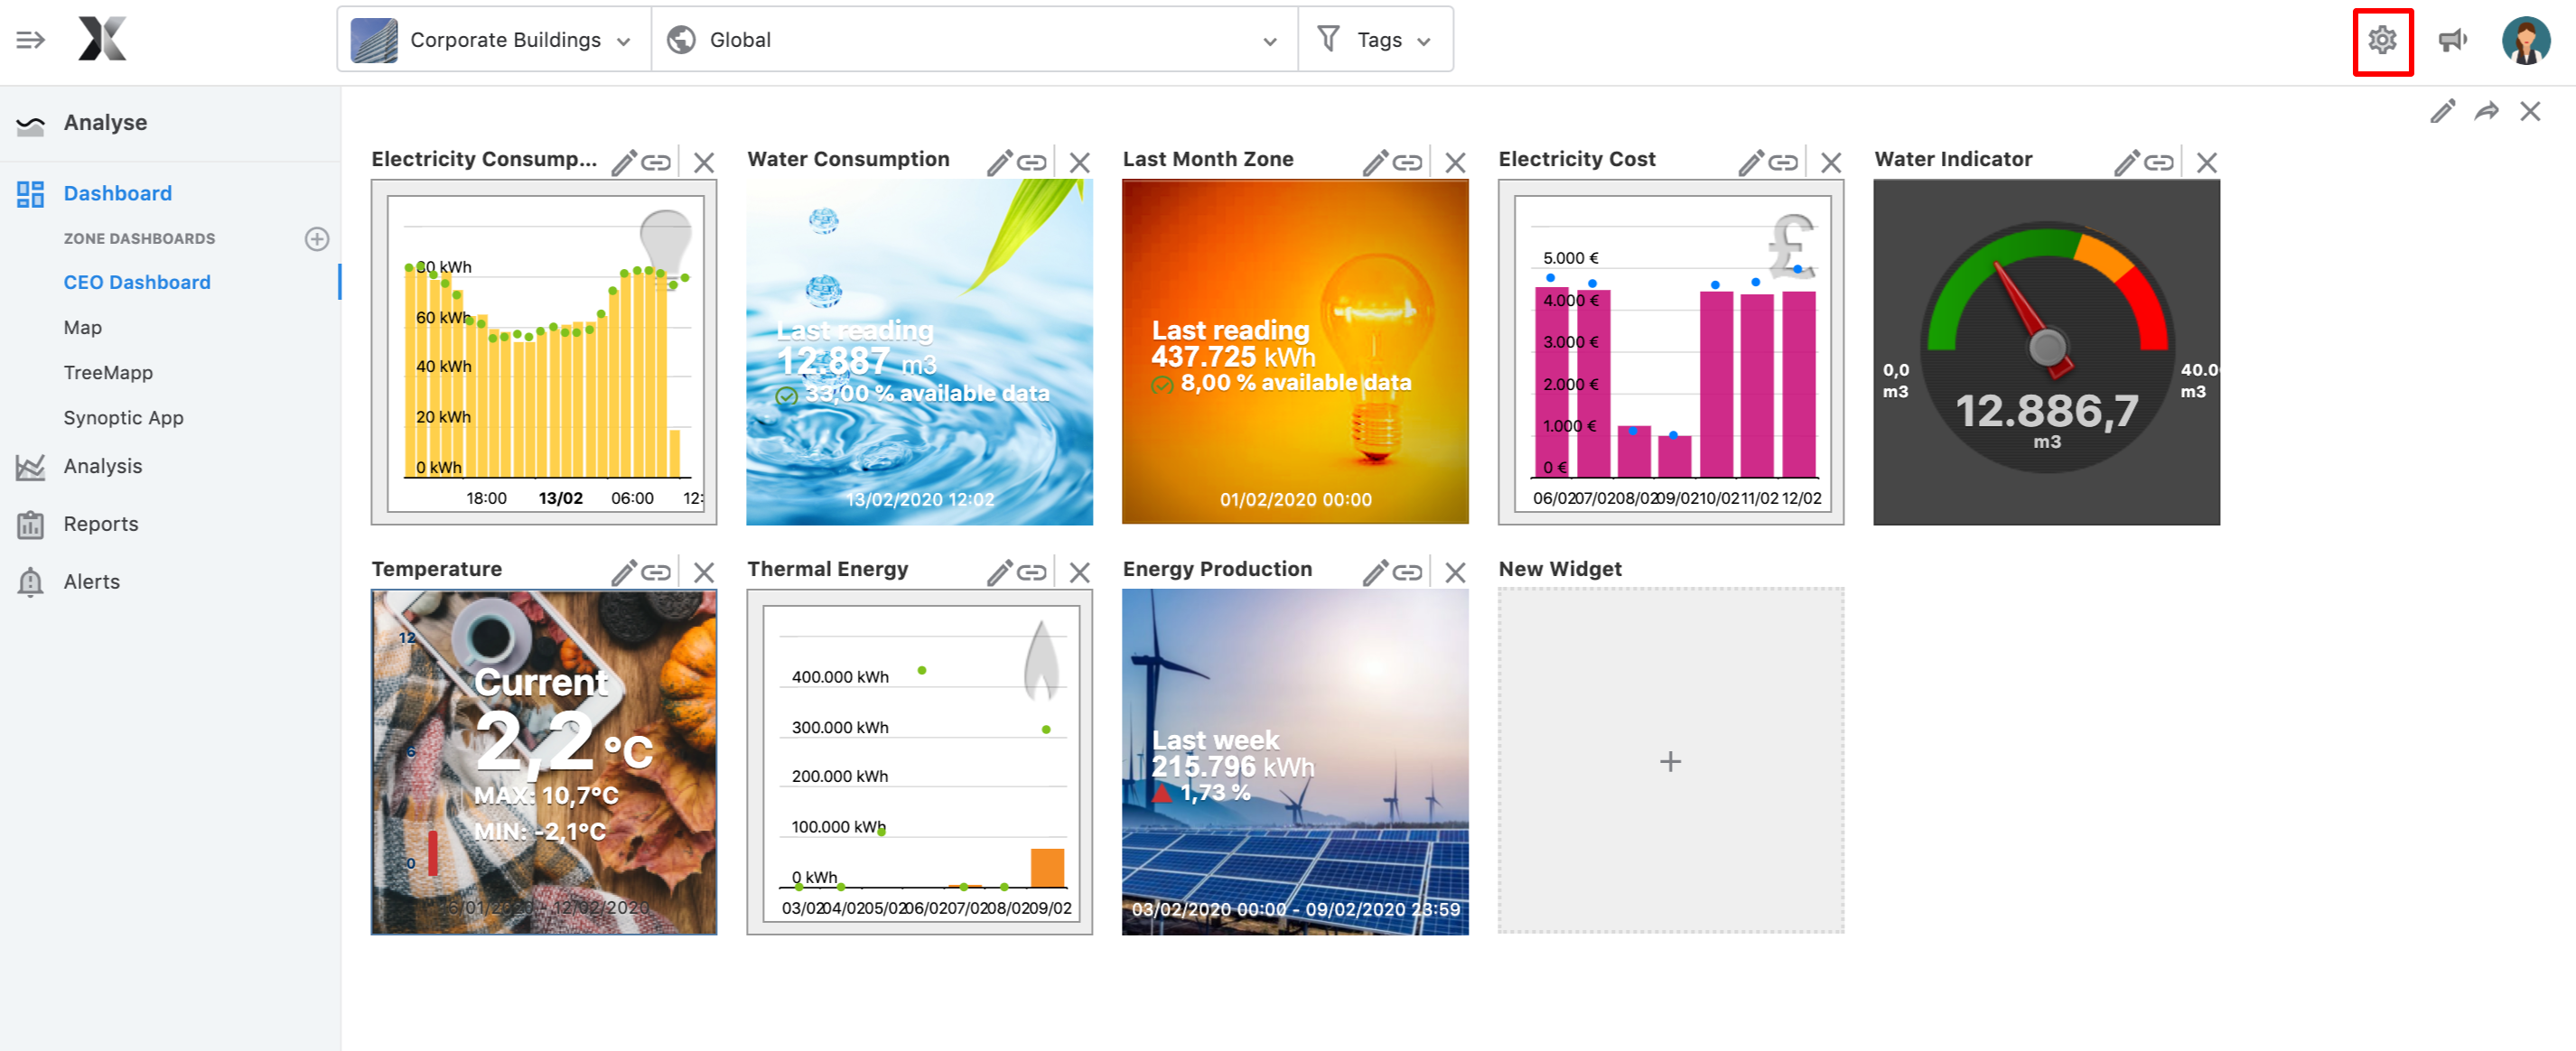Select the Analyse section
The height and width of the screenshot is (1051, 2576).
[104, 122]
